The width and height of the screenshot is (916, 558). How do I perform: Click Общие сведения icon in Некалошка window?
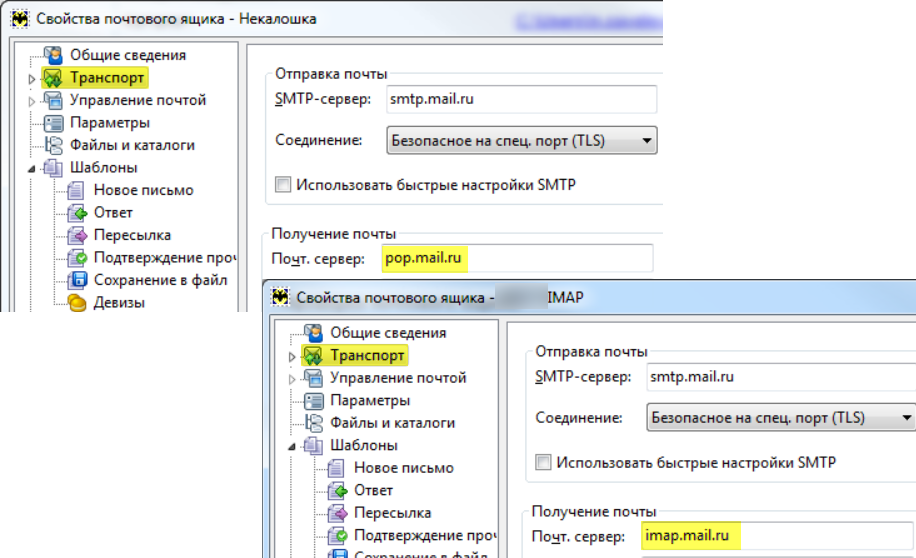coord(53,55)
